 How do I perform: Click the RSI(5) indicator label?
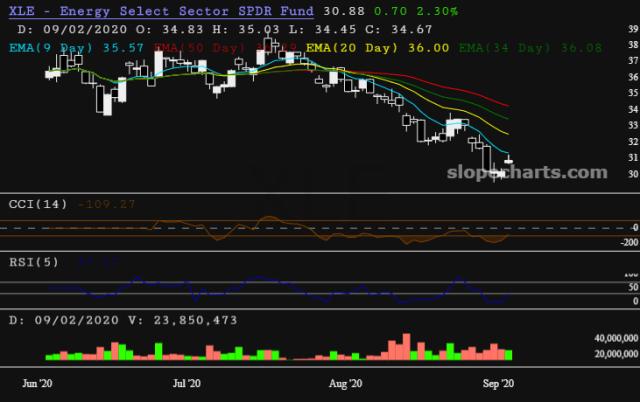[x=34, y=262]
